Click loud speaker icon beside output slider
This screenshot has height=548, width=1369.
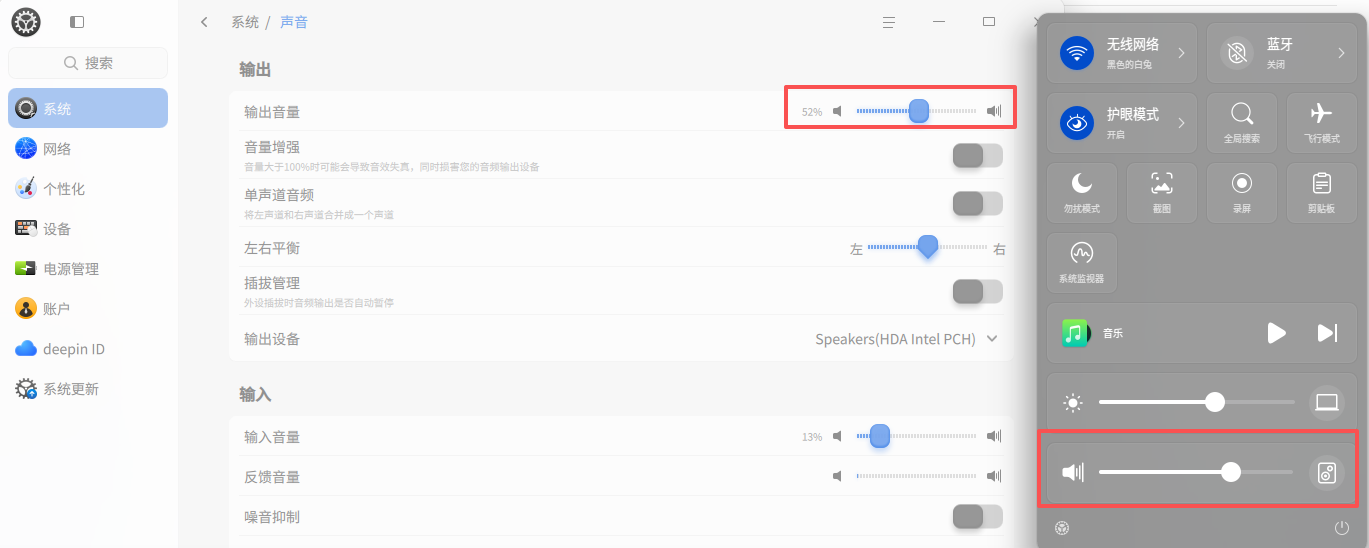(994, 112)
